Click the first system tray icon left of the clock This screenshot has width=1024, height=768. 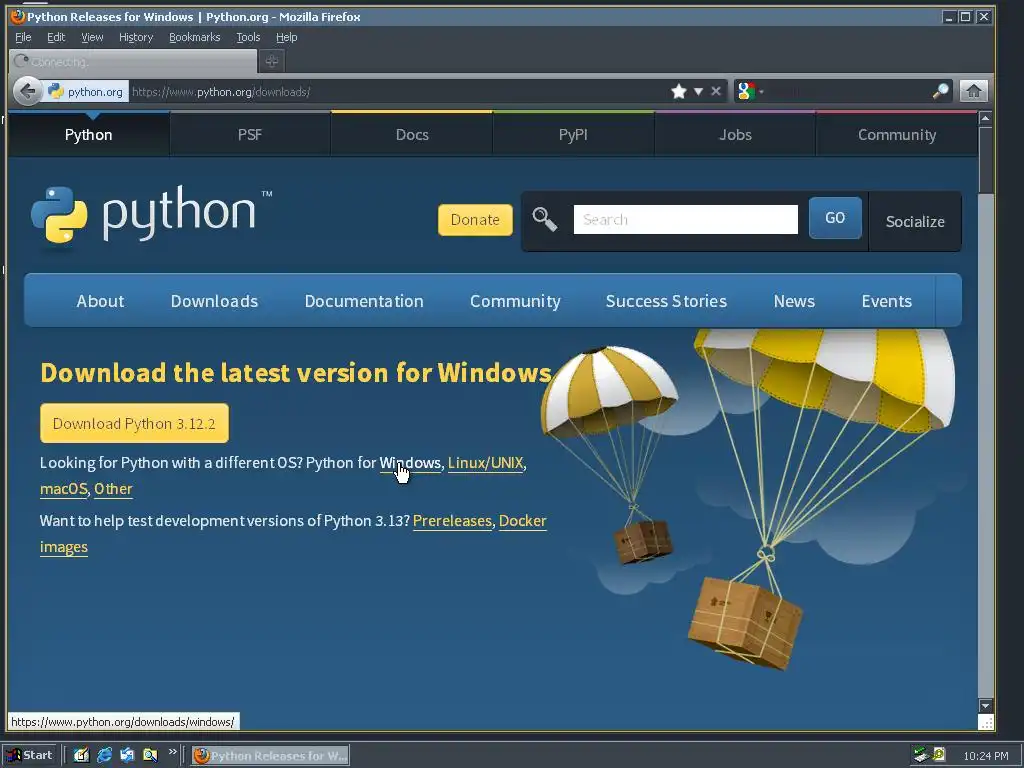(921, 755)
